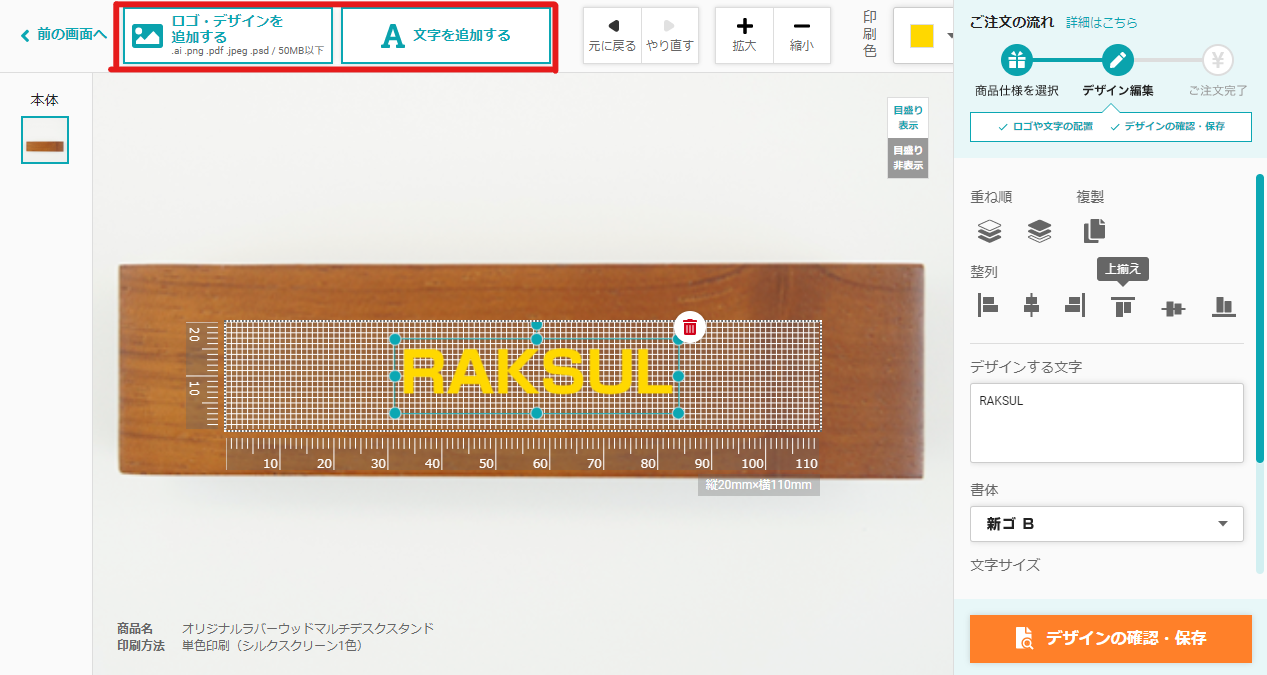Click the yen icon for ご注文完了 step

point(1218,61)
